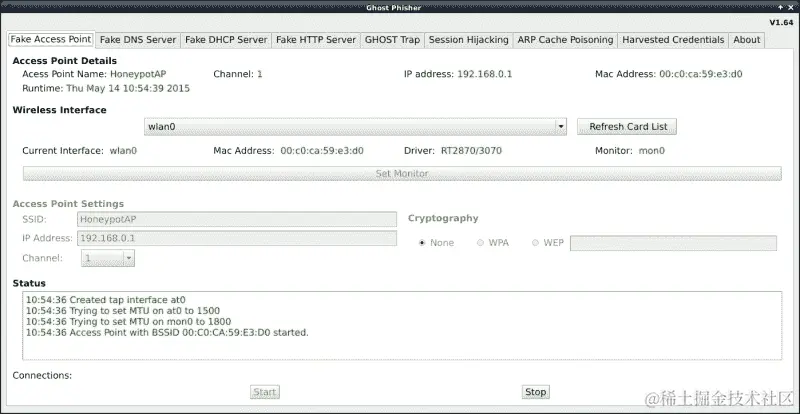The width and height of the screenshot is (800, 414).
Task: Open the Fake DNS Server tab
Action: click(x=138, y=40)
